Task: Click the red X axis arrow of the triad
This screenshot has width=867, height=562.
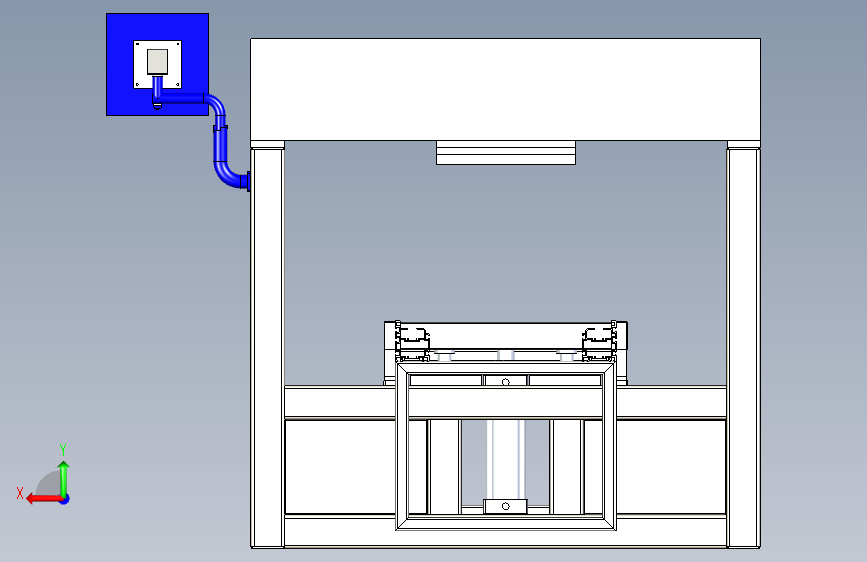Action: 43,499
